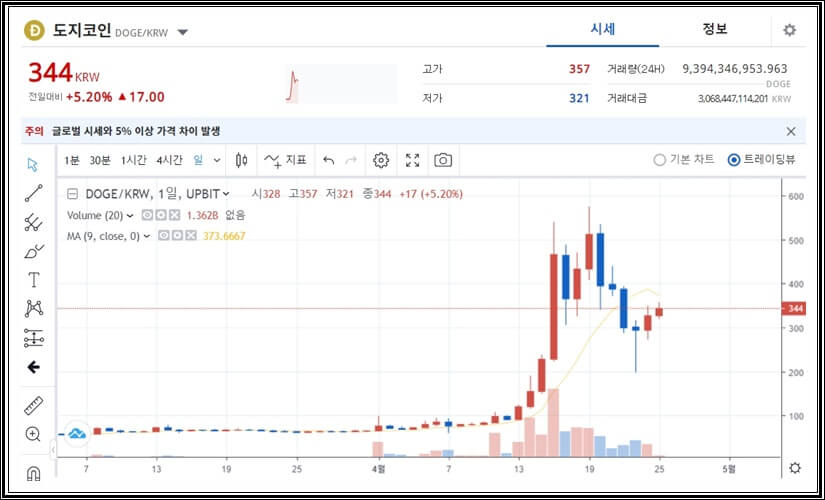Collapse the legend with minus box
Image resolution: width=825 pixels, height=500 pixels.
73,194
